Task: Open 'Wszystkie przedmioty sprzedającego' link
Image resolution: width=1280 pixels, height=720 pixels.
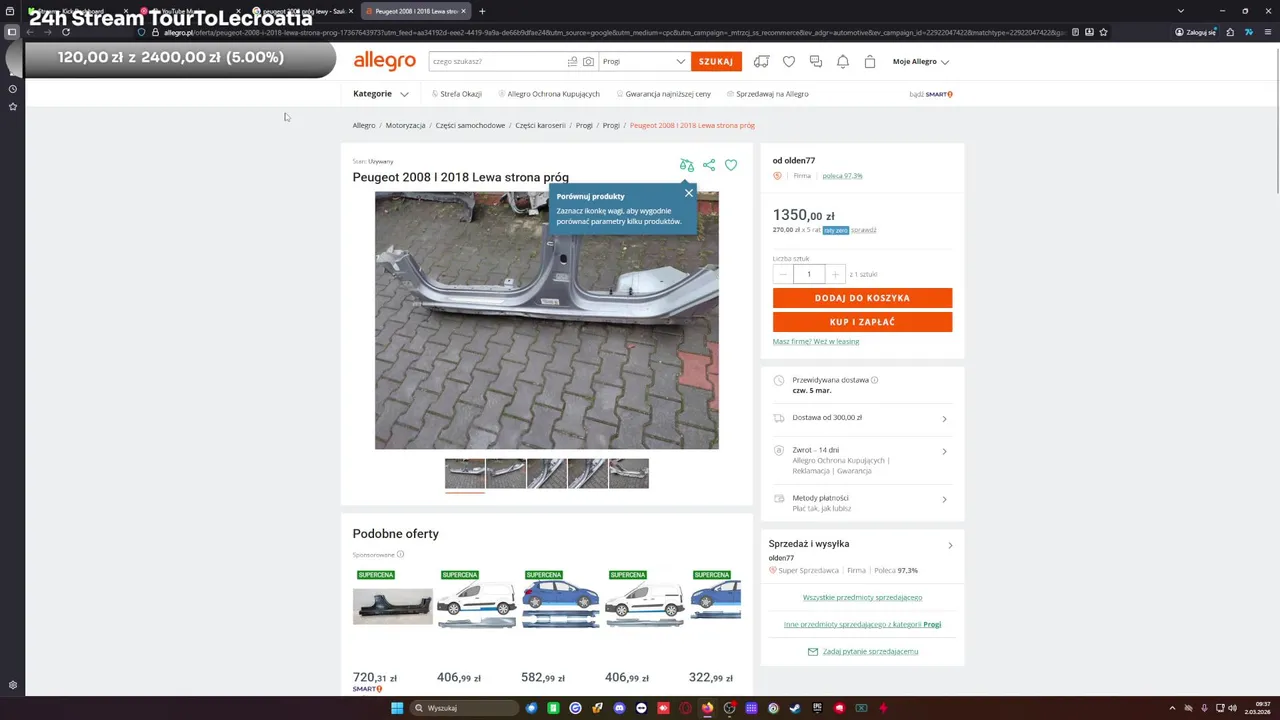Action: tap(862, 597)
